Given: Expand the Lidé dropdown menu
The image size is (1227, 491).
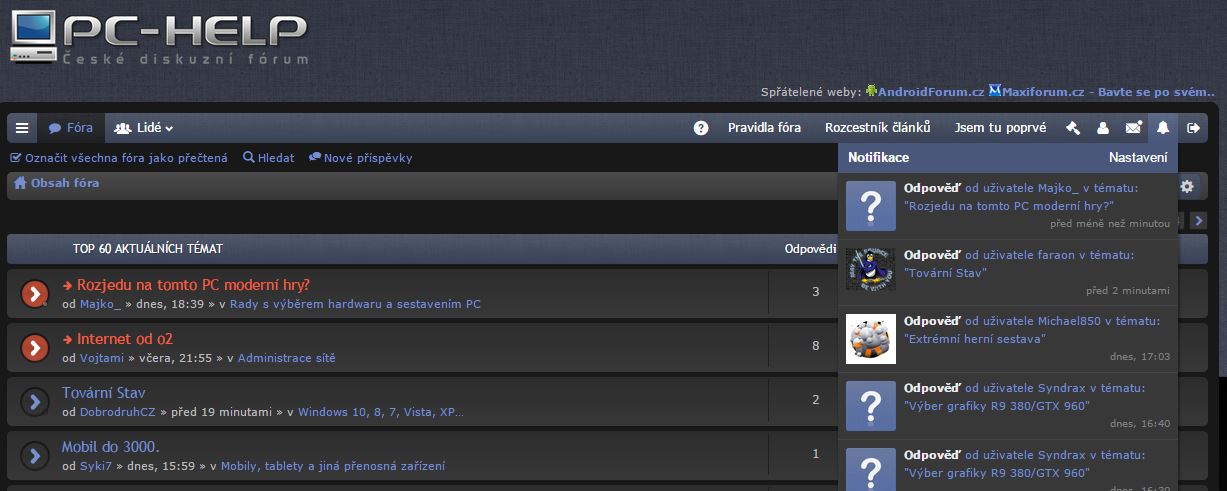Looking at the screenshot, I should [144, 128].
